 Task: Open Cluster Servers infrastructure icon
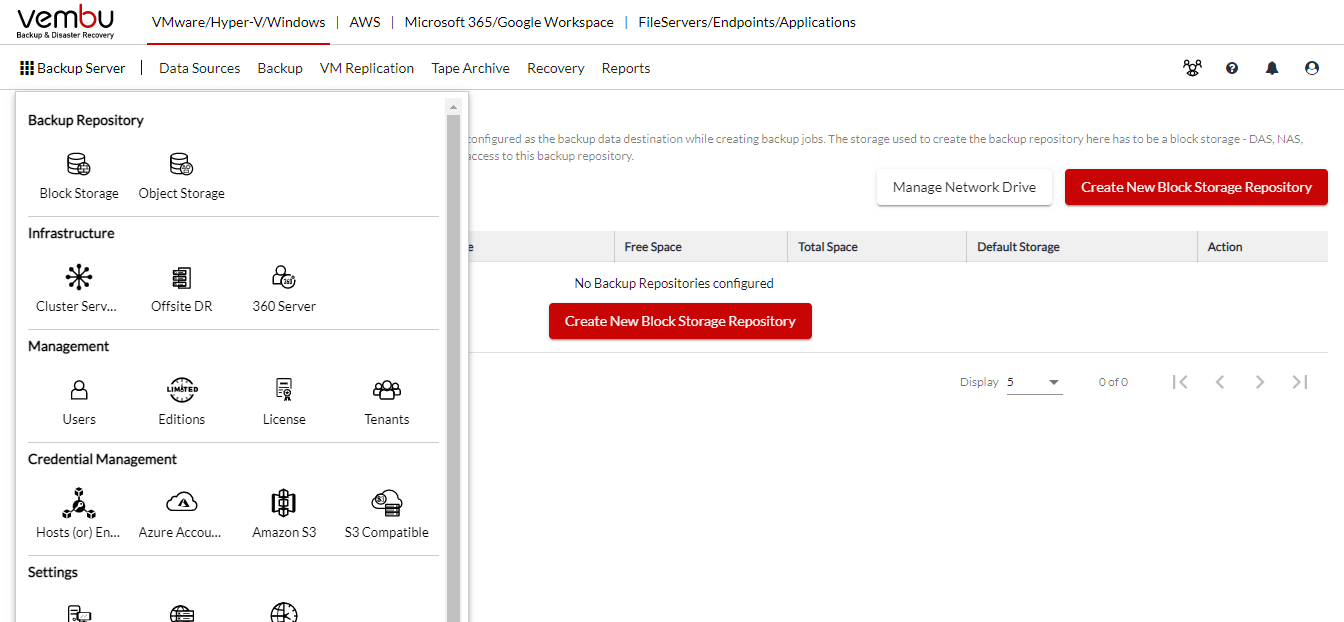[x=78, y=277]
